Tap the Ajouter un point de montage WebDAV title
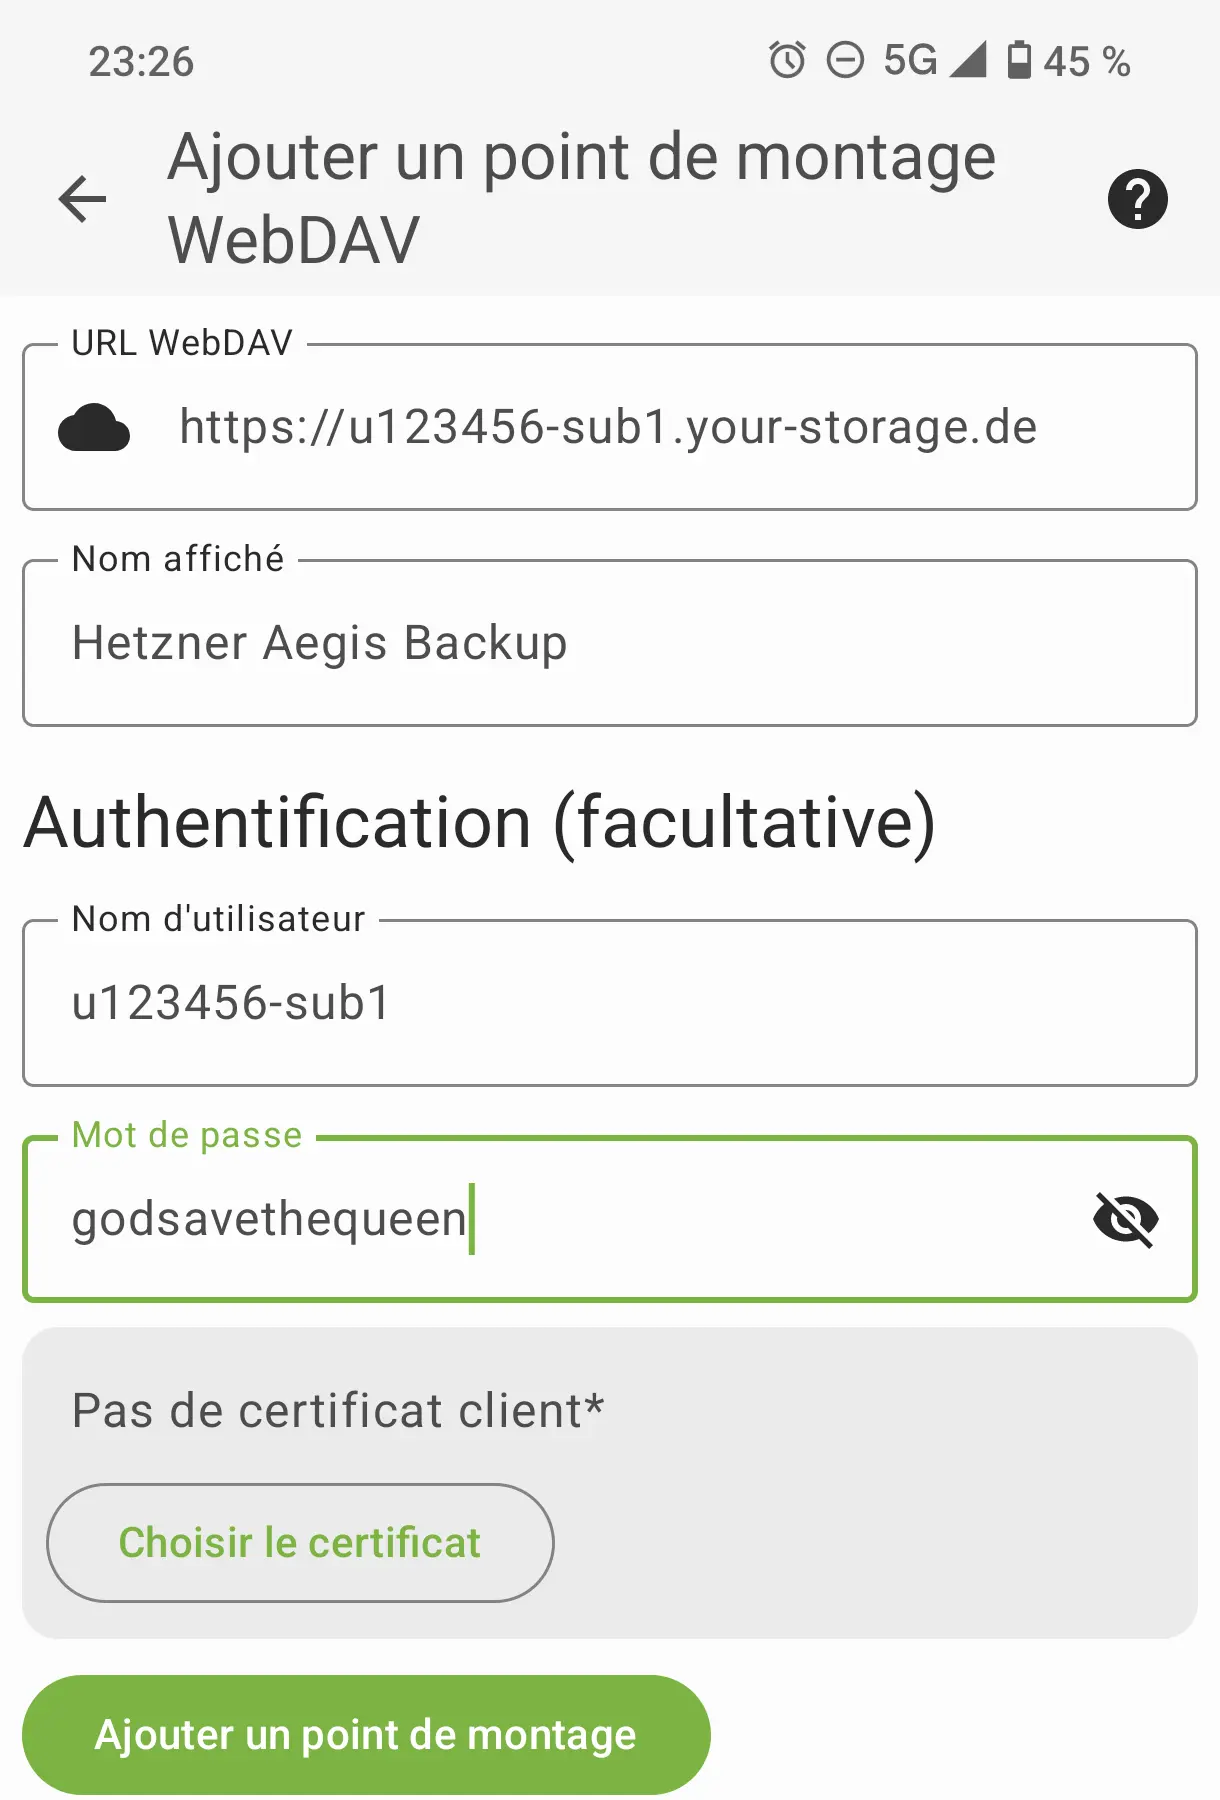 pyautogui.click(x=582, y=197)
